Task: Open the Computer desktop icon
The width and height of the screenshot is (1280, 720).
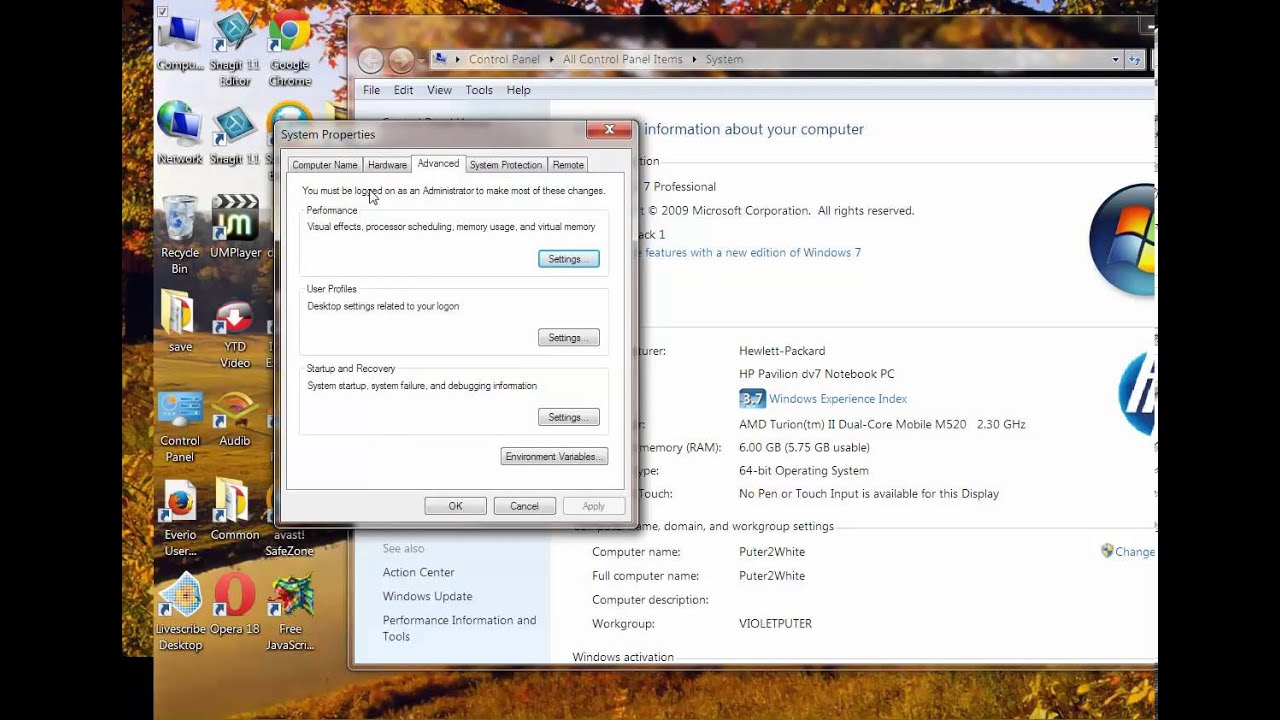Action: (180, 44)
